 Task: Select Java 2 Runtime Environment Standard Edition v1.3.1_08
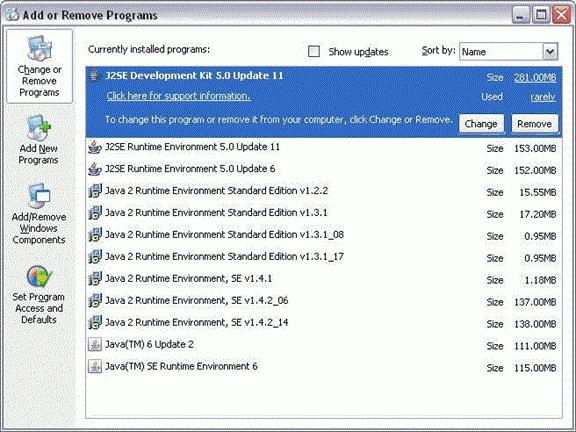(x=324, y=235)
